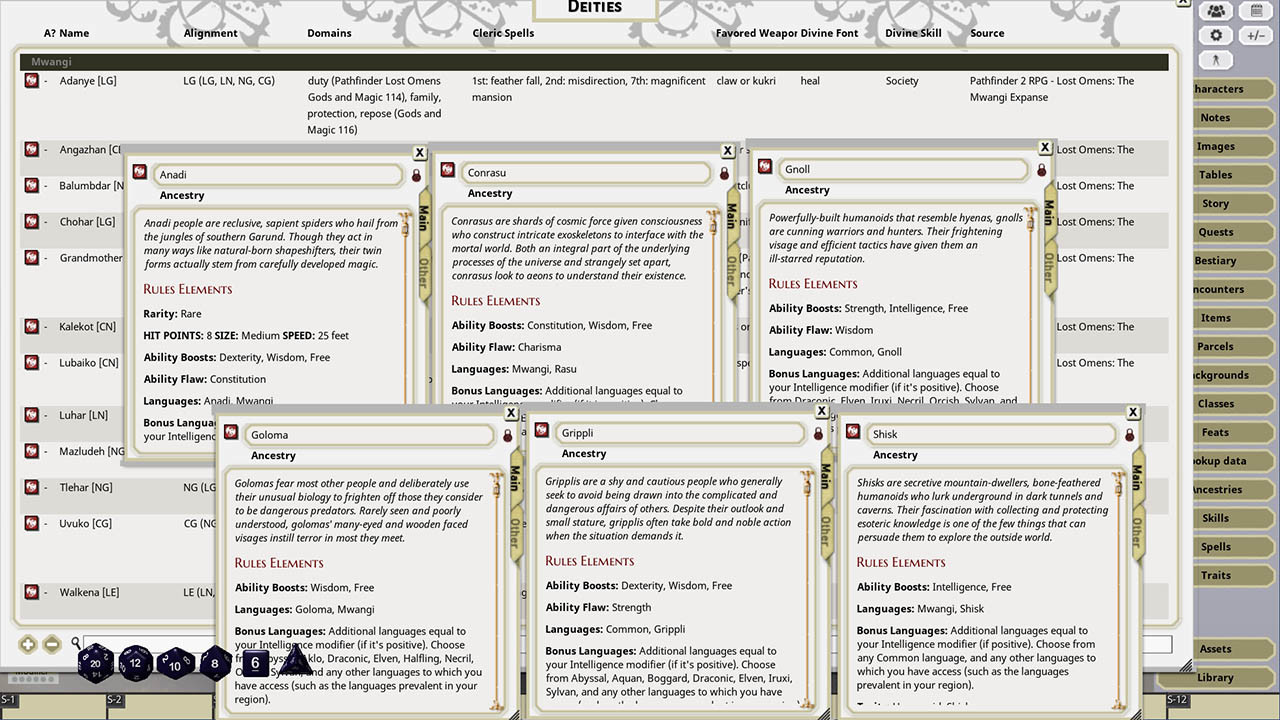Click the minus button below the list
Viewport: 1280px width, 720px height.
coord(52,645)
